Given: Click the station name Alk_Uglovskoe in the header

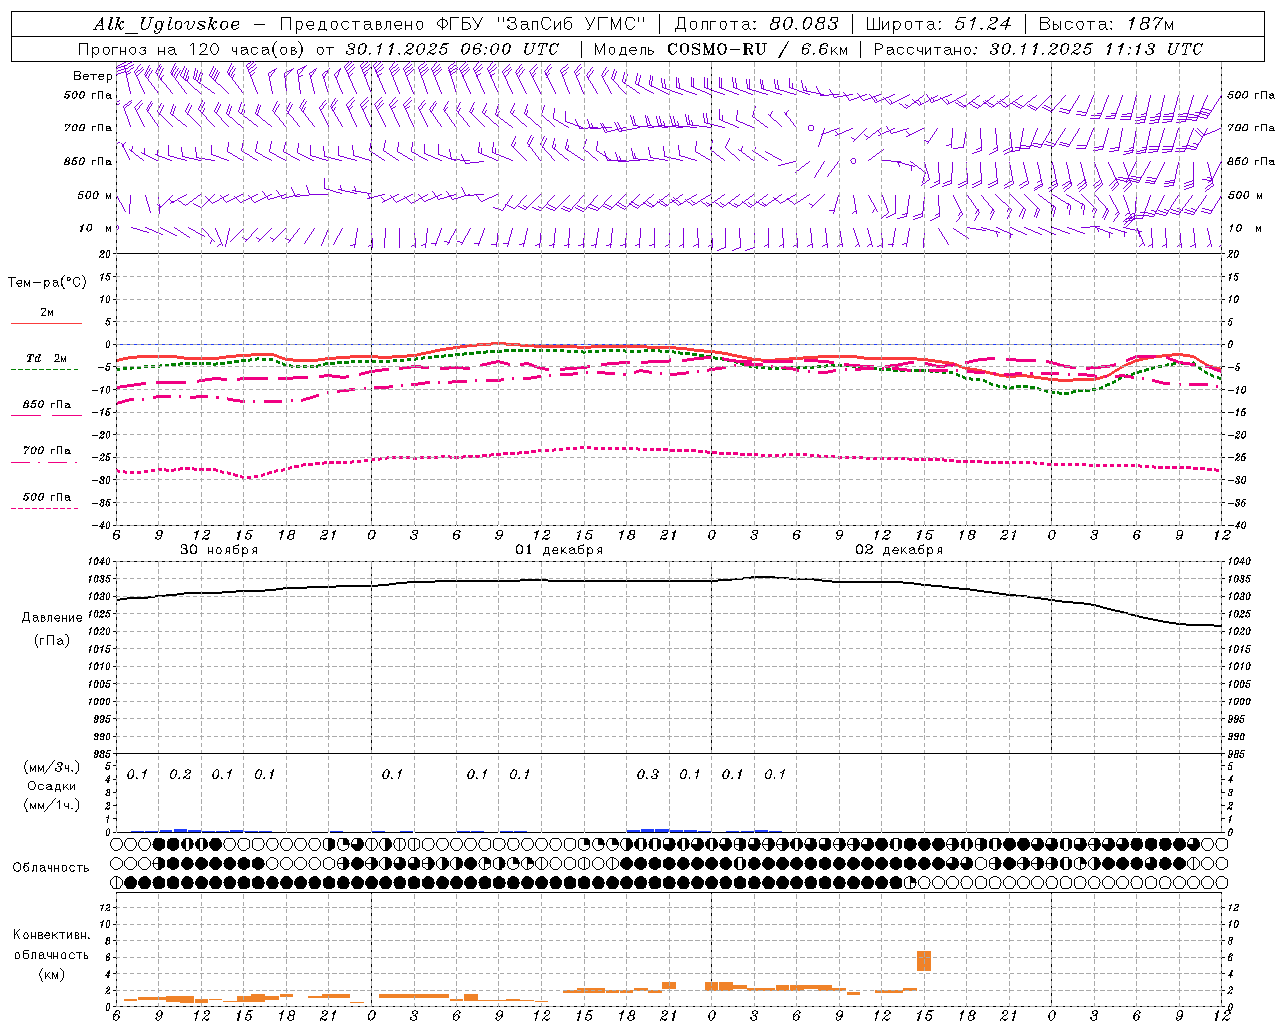Looking at the screenshot, I should [167, 24].
